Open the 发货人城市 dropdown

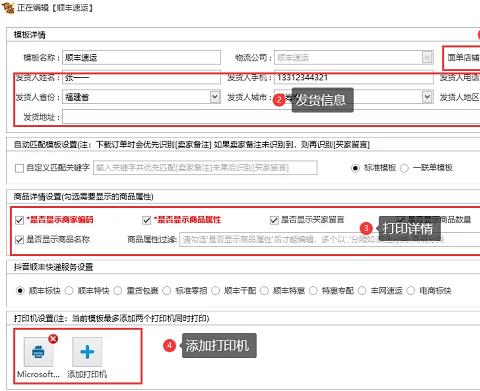coord(427,97)
